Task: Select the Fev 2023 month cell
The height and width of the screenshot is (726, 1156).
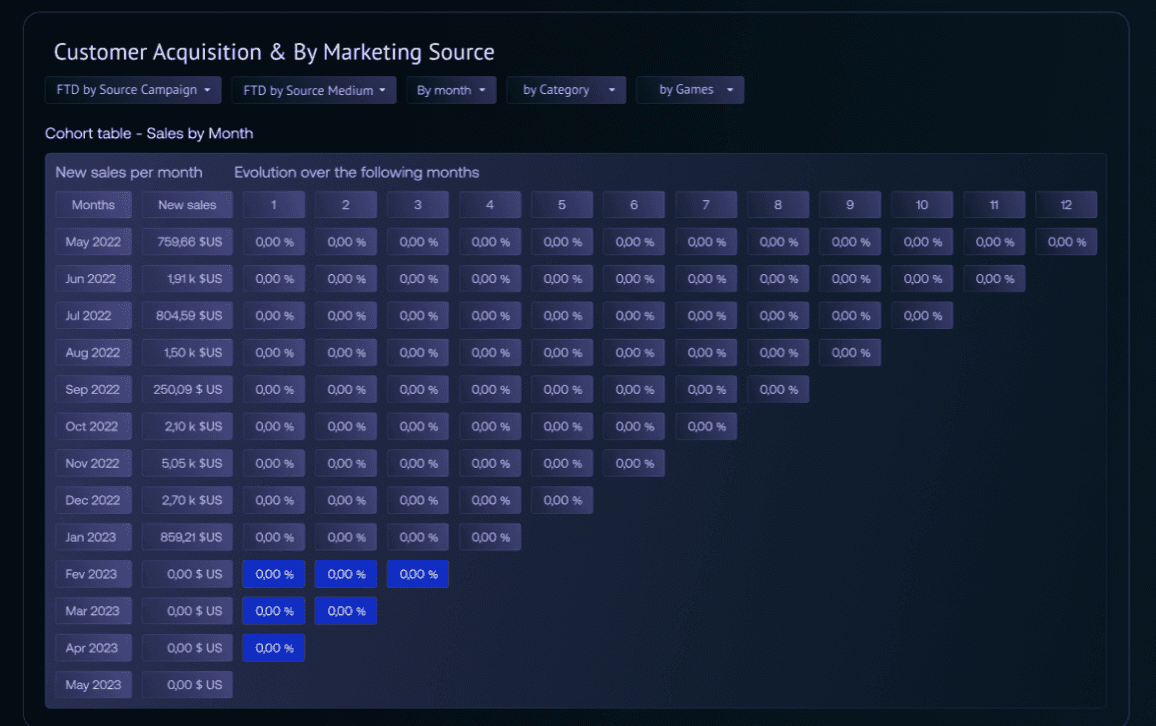Action: point(94,574)
